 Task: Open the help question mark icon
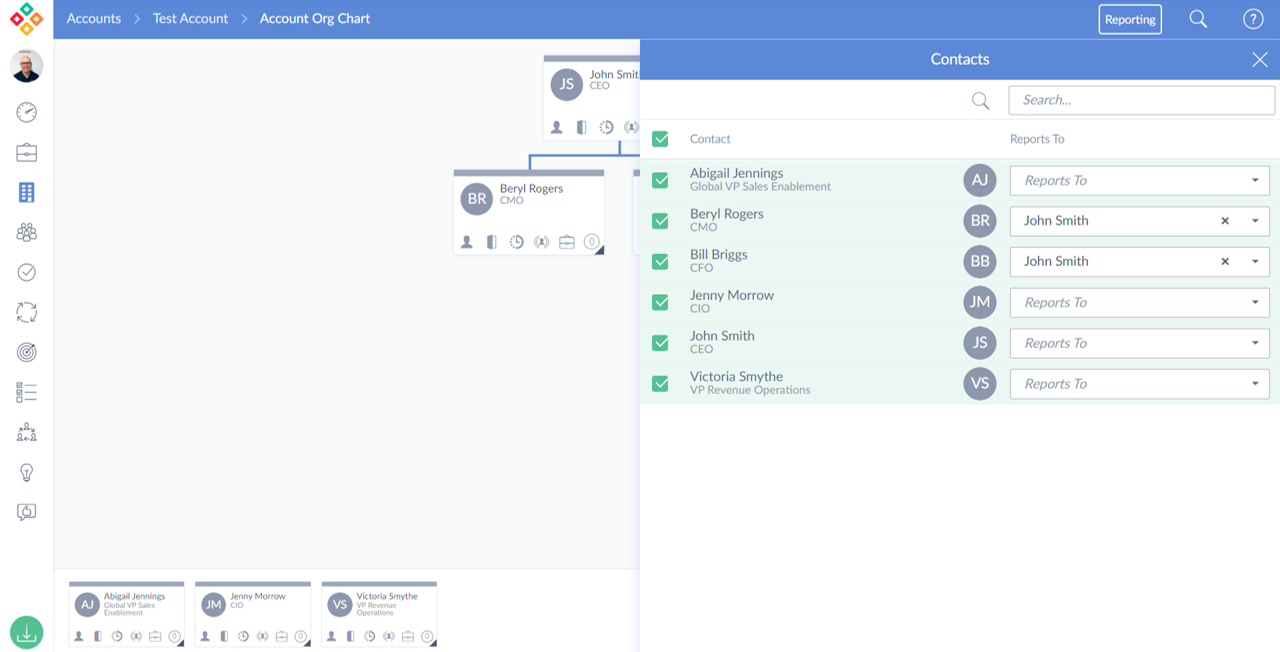pyautogui.click(x=1252, y=19)
